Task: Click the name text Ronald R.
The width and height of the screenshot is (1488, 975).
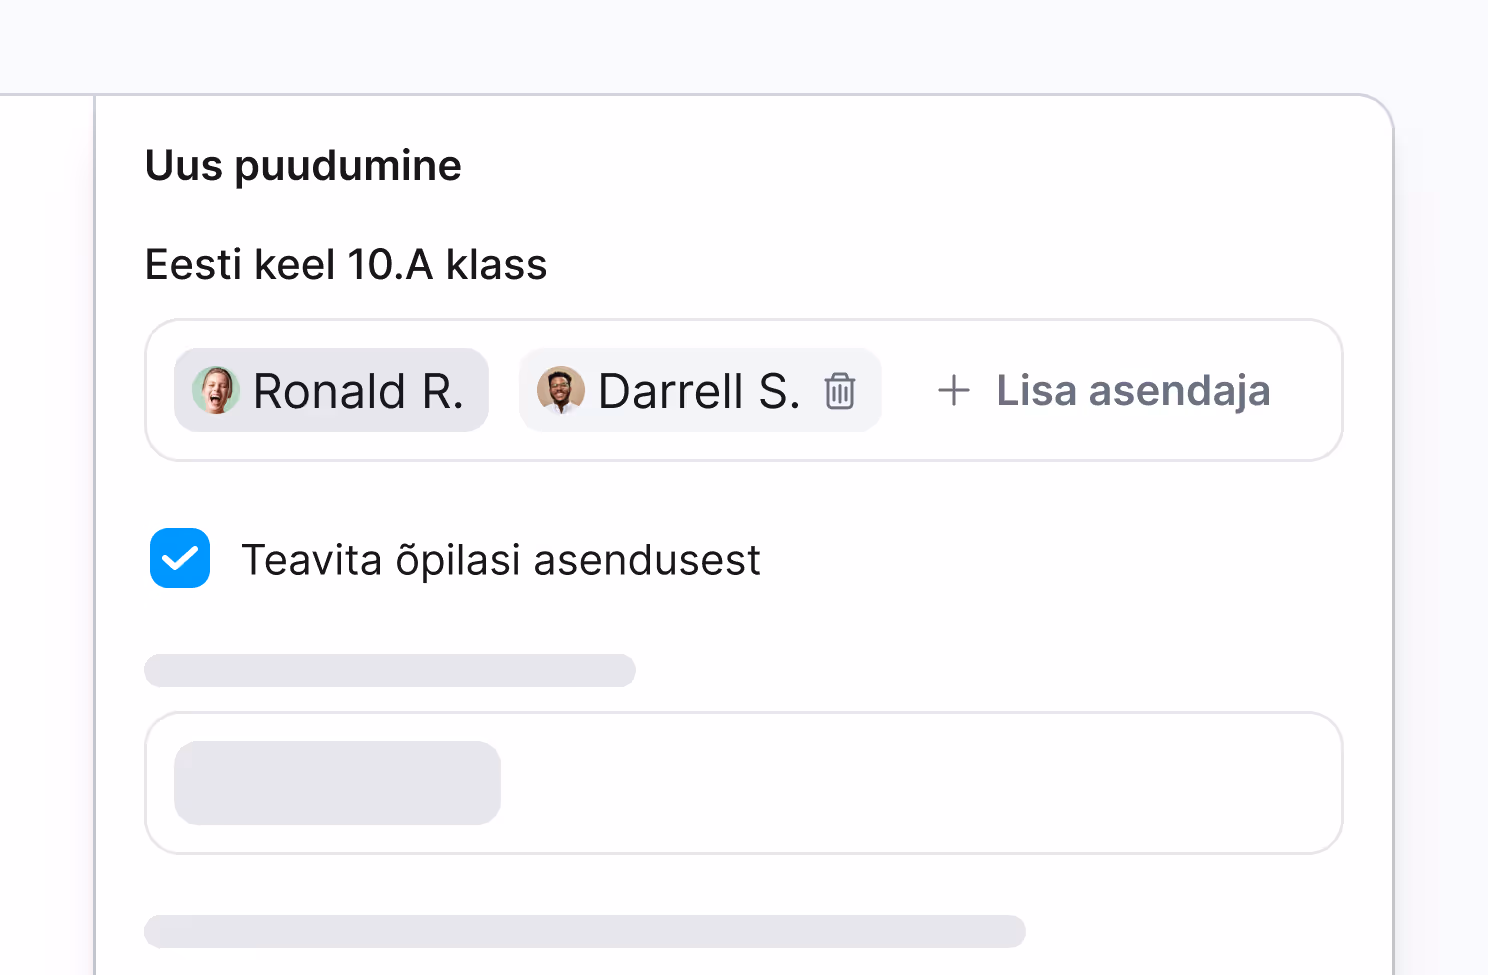Action: coord(358,391)
